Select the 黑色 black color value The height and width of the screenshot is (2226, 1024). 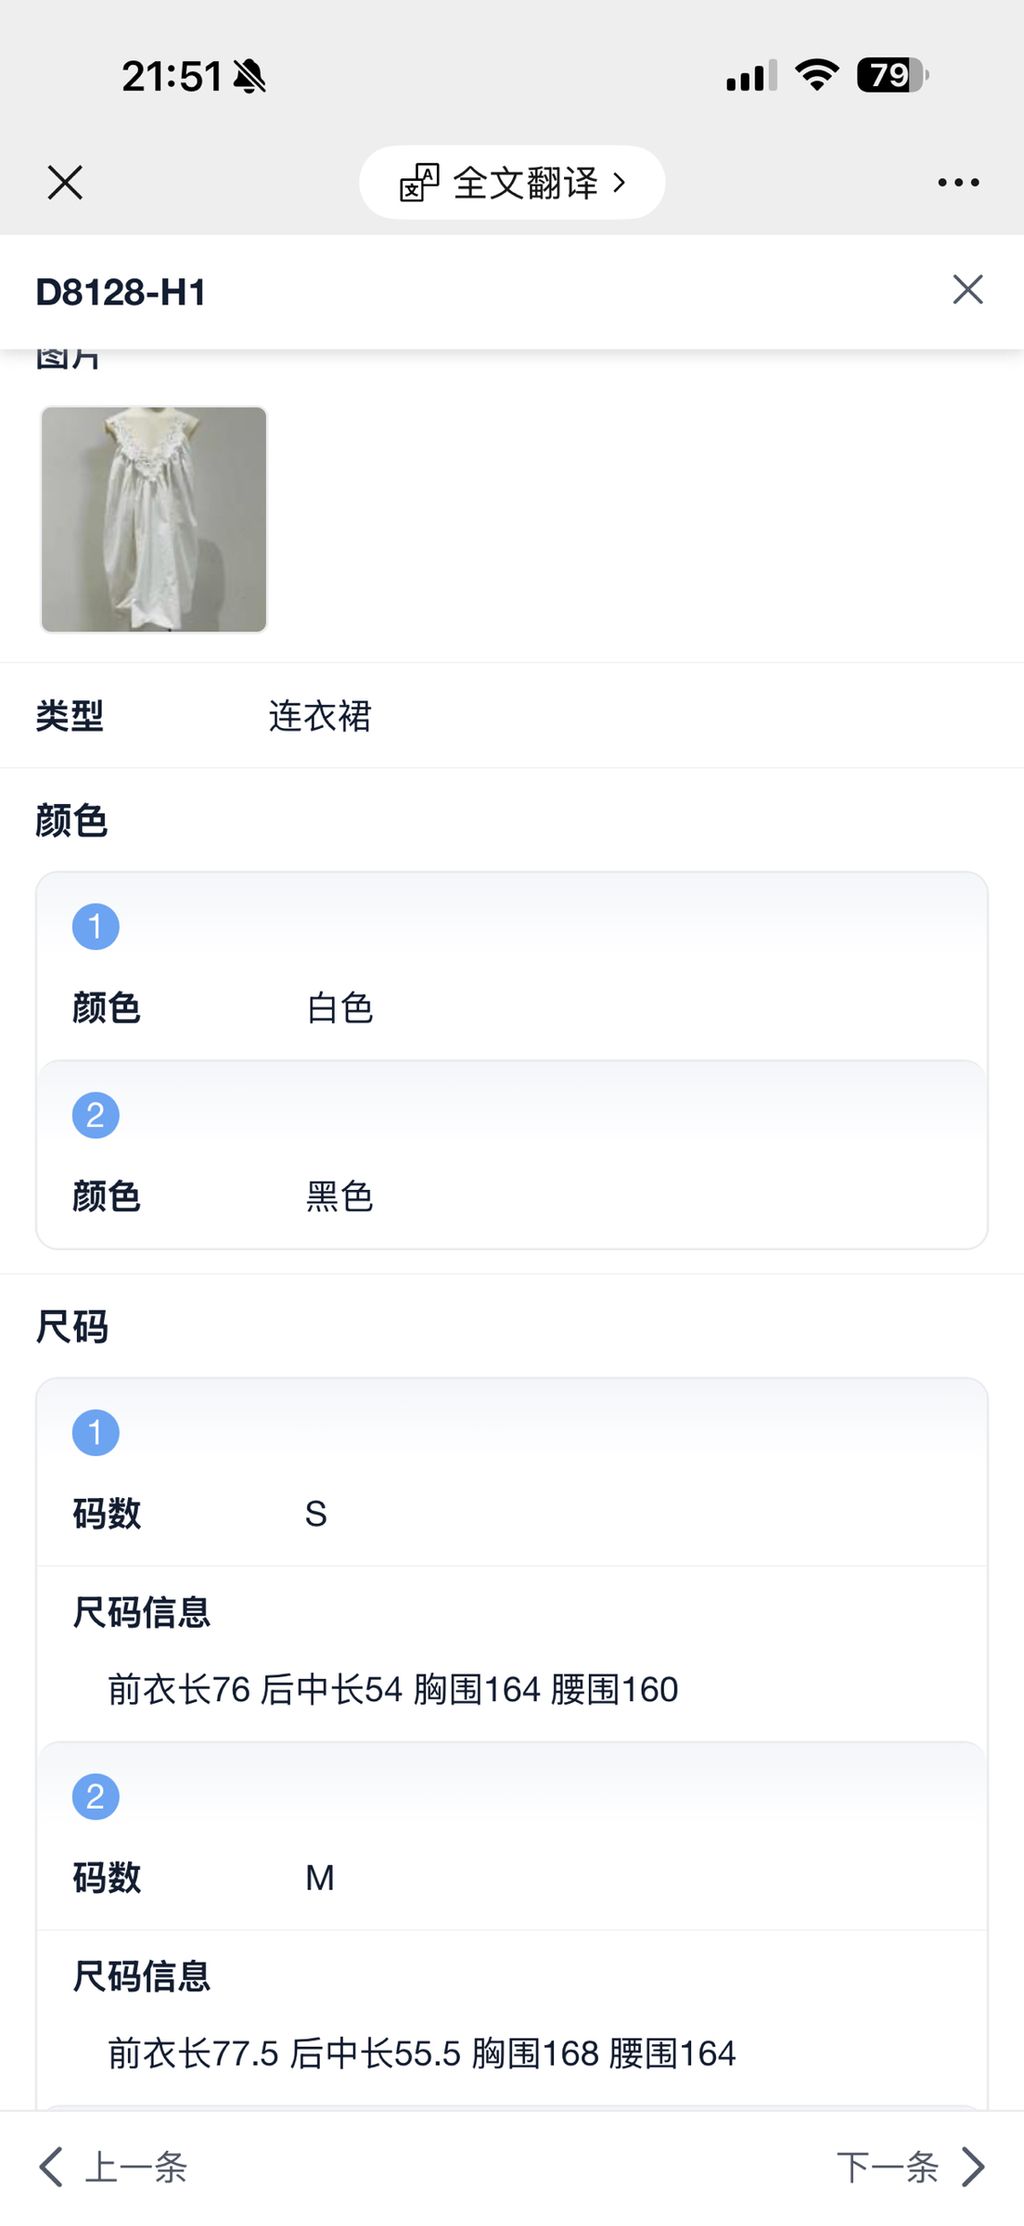click(340, 1196)
